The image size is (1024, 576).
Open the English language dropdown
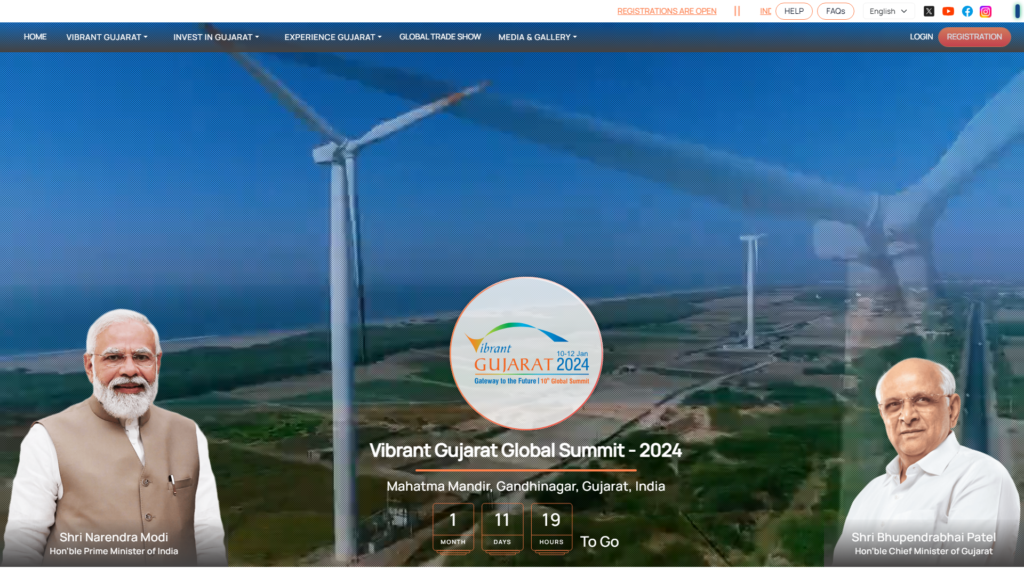[888, 11]
